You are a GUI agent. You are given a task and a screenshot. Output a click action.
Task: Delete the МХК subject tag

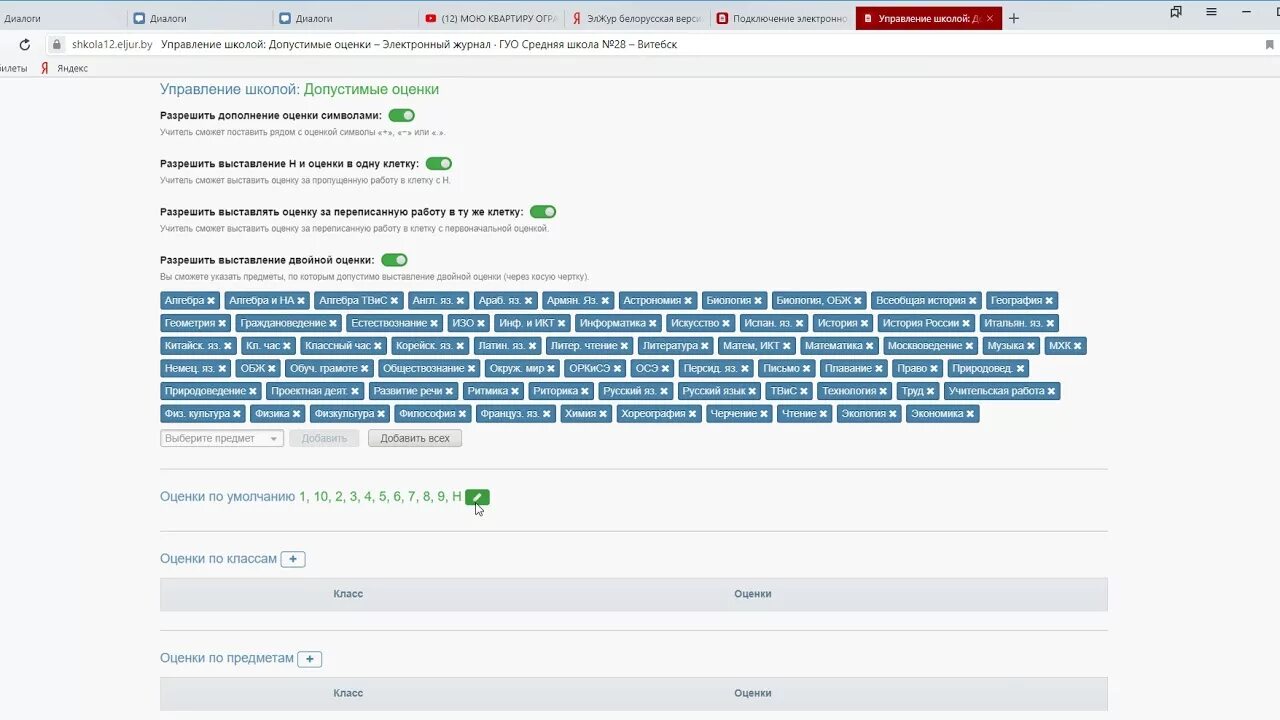point(1077,346)
